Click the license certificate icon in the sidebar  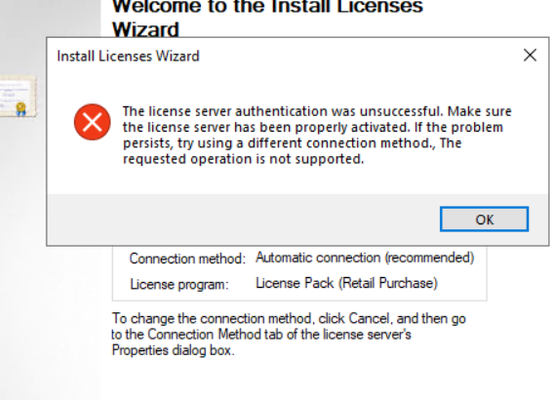pyautogui.click(x=18, y=96)
